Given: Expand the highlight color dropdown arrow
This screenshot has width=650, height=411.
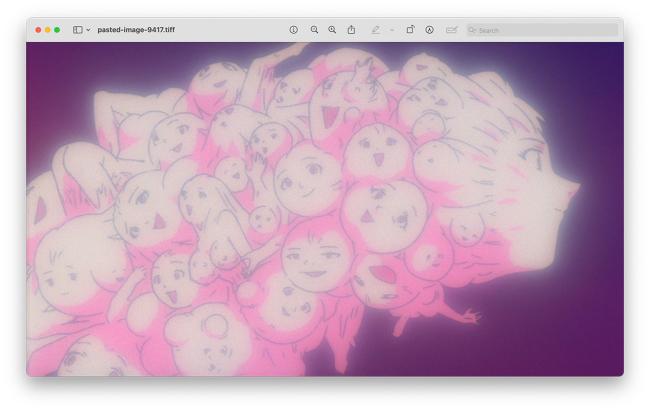Looking at the screenshot, I should coord(391,30).
